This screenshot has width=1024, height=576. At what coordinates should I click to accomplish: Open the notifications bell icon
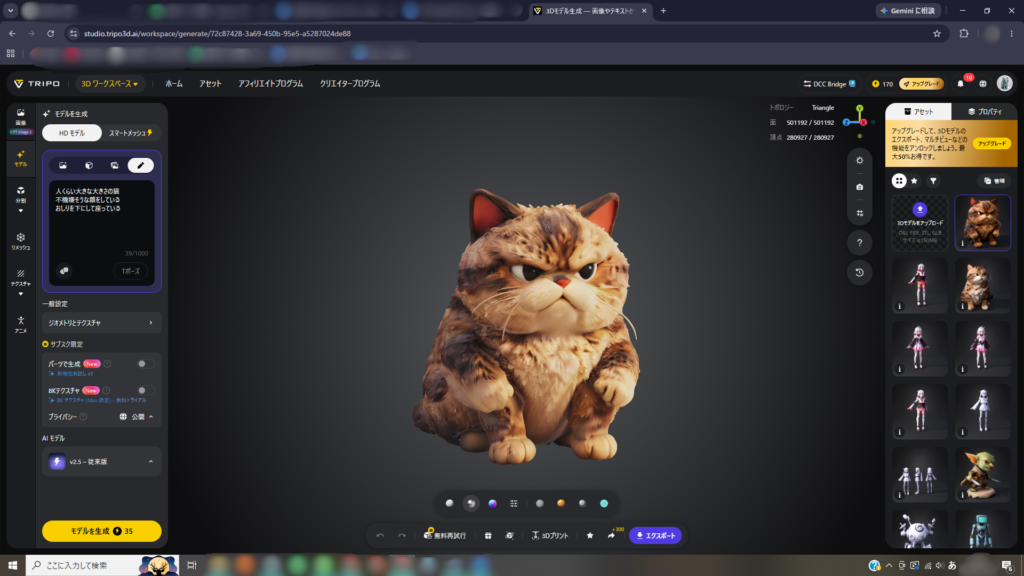(x=960, y=84)
